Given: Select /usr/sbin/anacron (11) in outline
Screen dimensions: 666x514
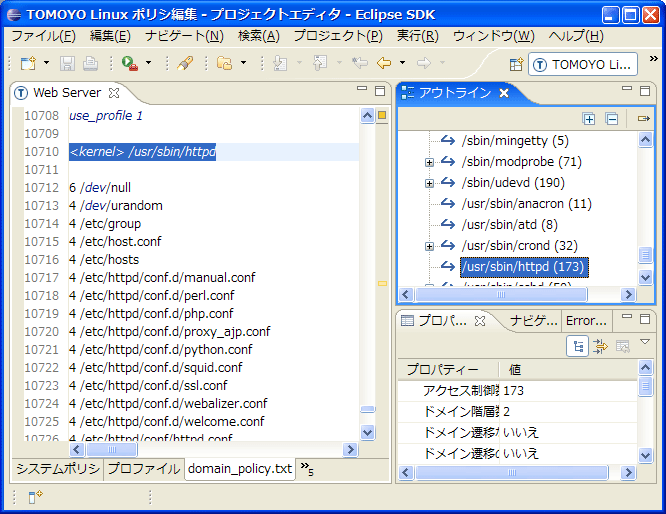Looking at the screenshot, I should [527, 204].
